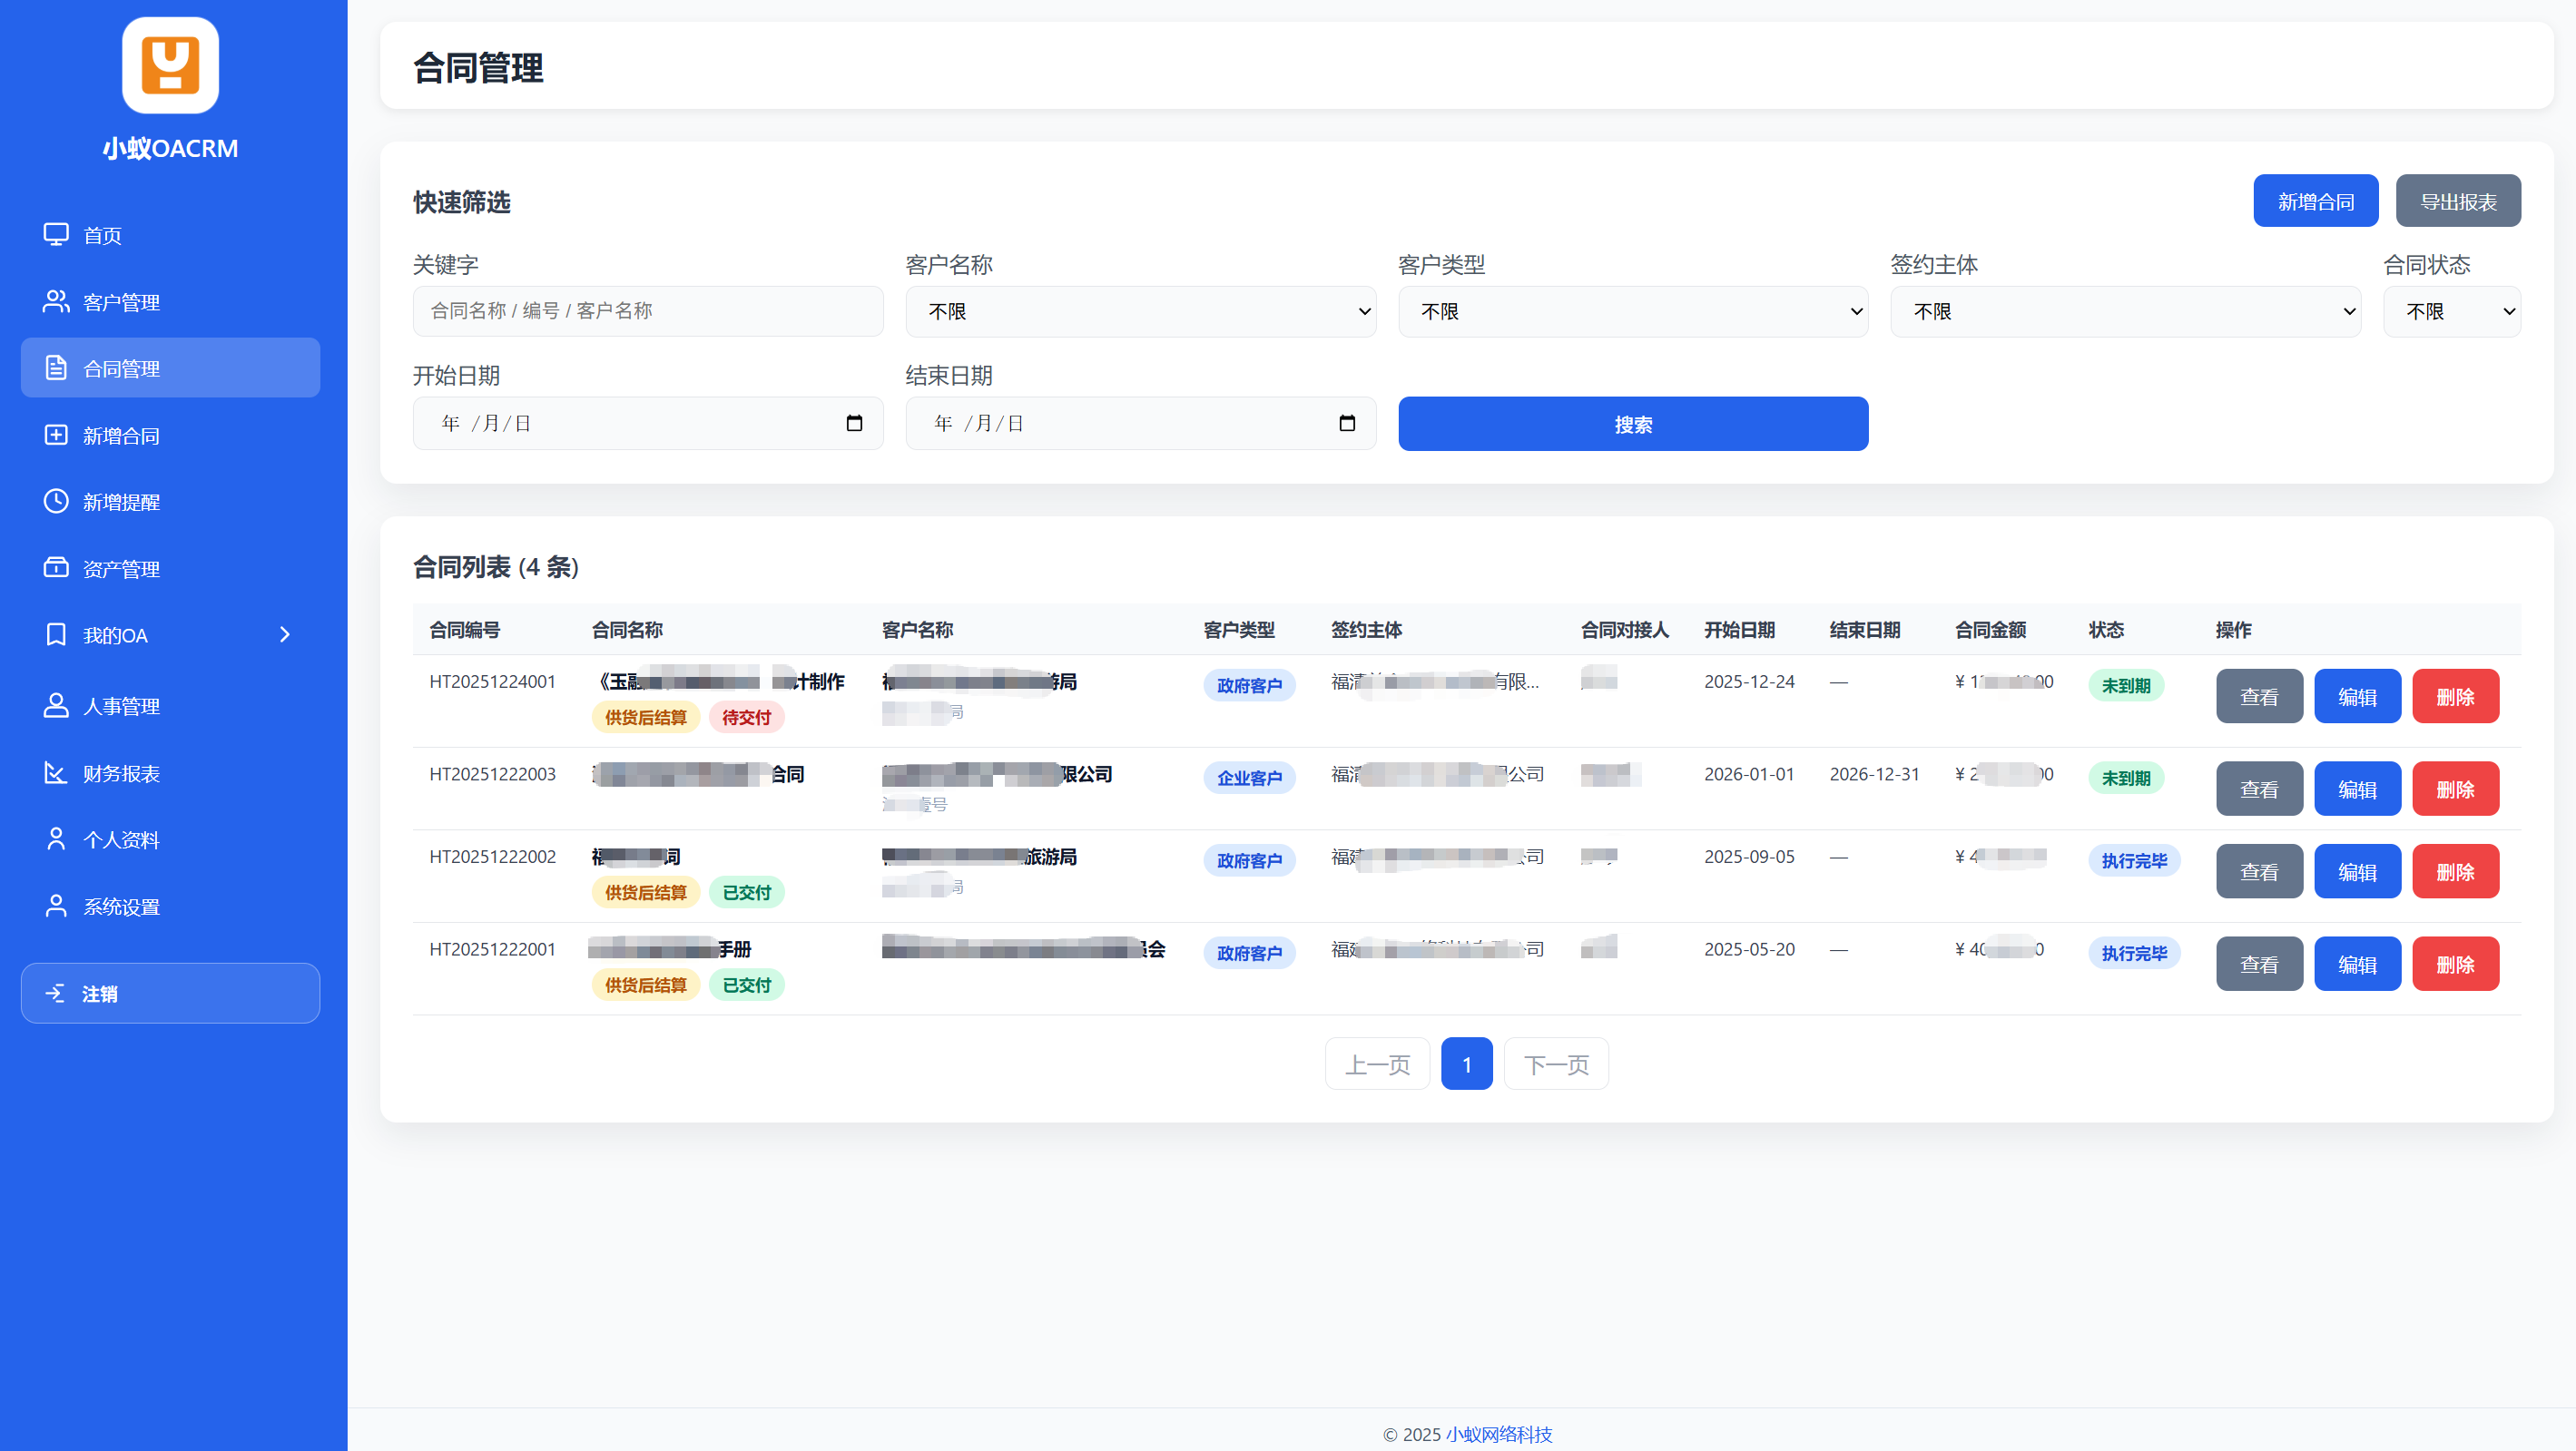Click the clock icon for 新增提醒
Viewport: 2576px width, 1451px height.
click(x=56, y=501)
